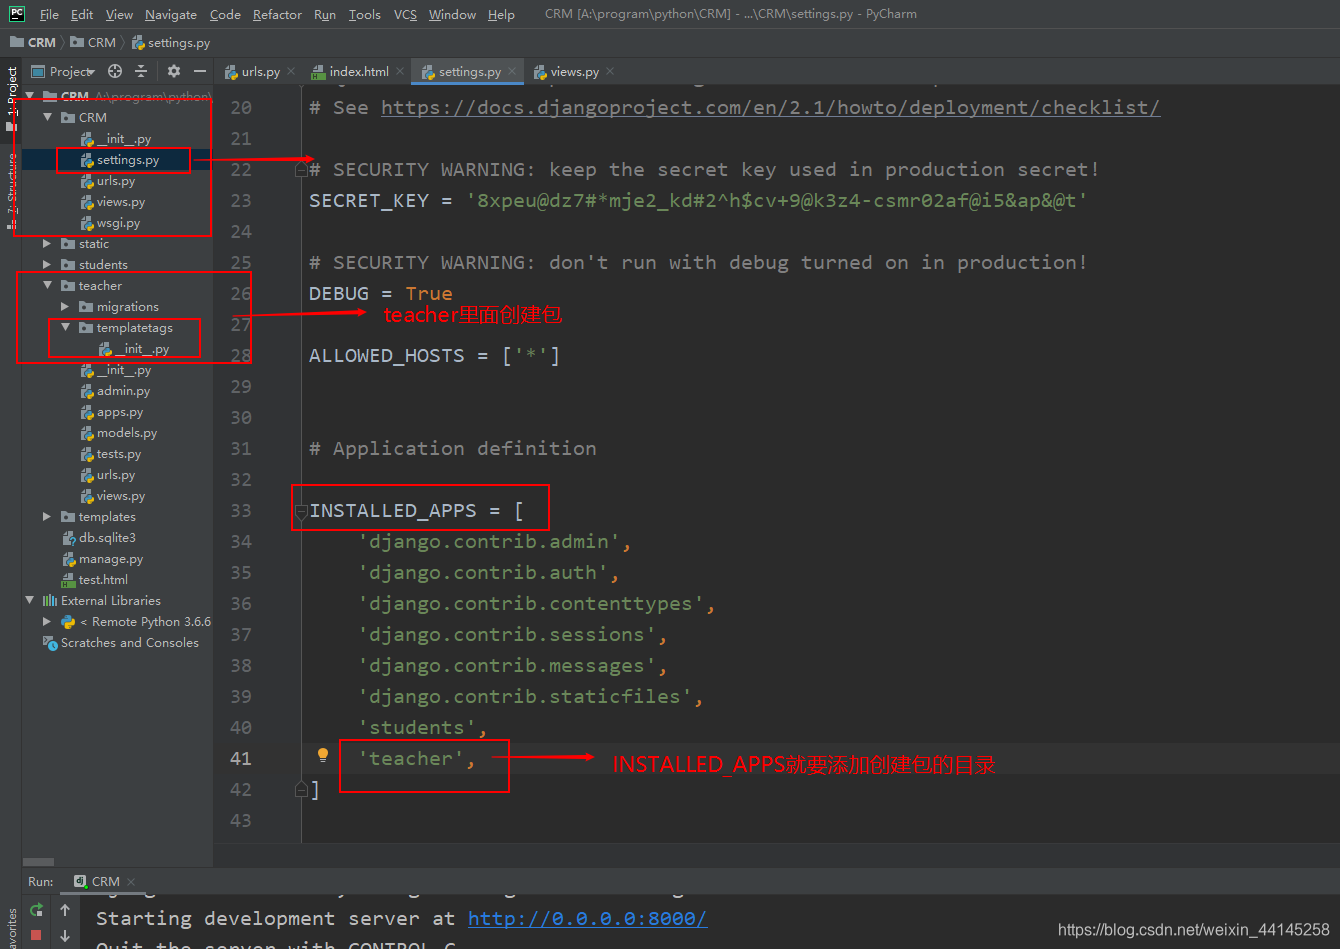
Task: Open the Edit menu
Action: point(82,14)
